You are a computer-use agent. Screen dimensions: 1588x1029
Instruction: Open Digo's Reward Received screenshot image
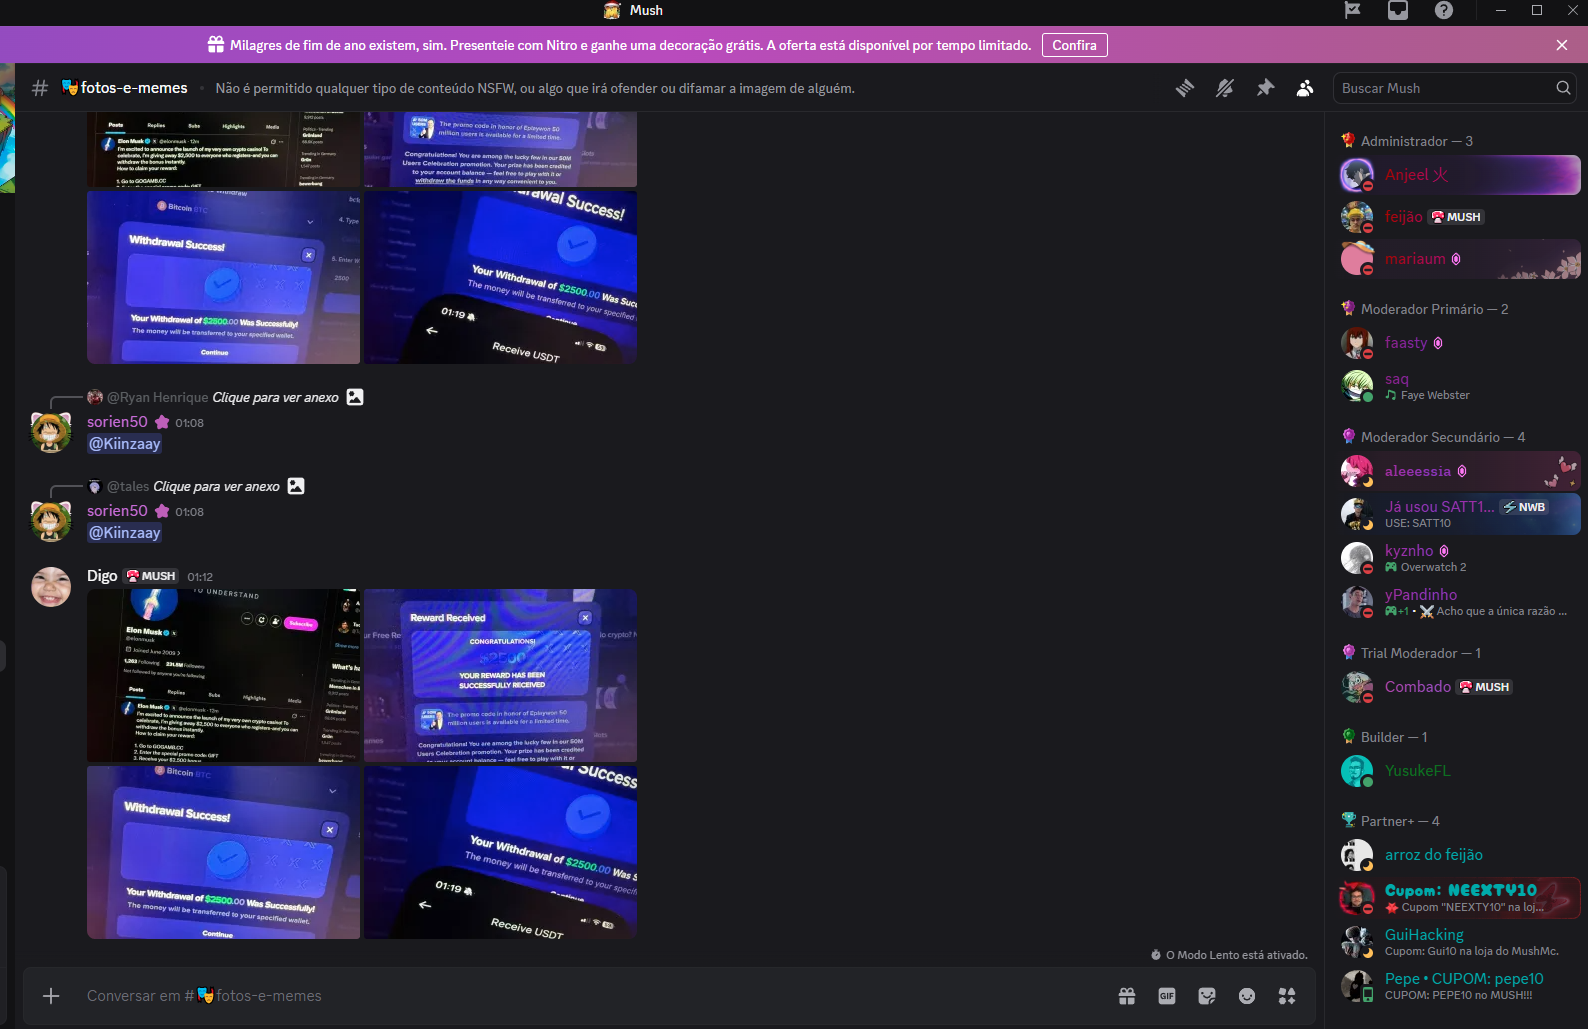pyautogui.click(x=500, y=675)
